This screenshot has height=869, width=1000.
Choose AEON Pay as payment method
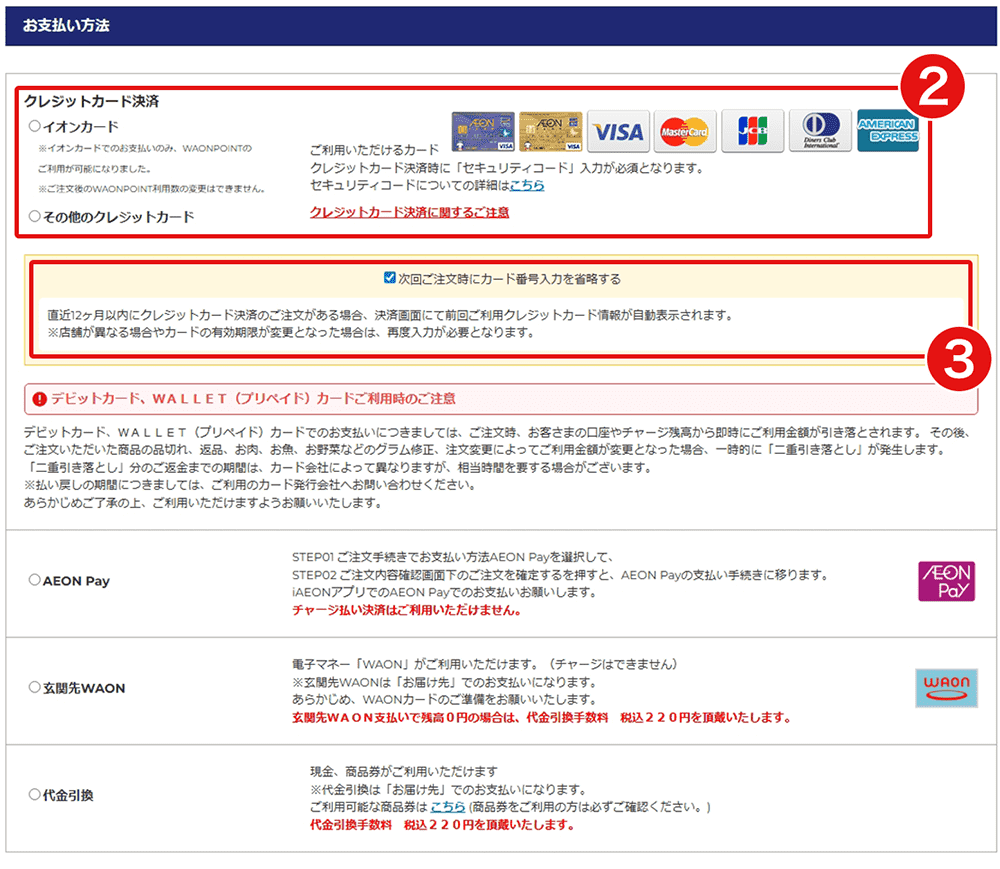(35, 580)
